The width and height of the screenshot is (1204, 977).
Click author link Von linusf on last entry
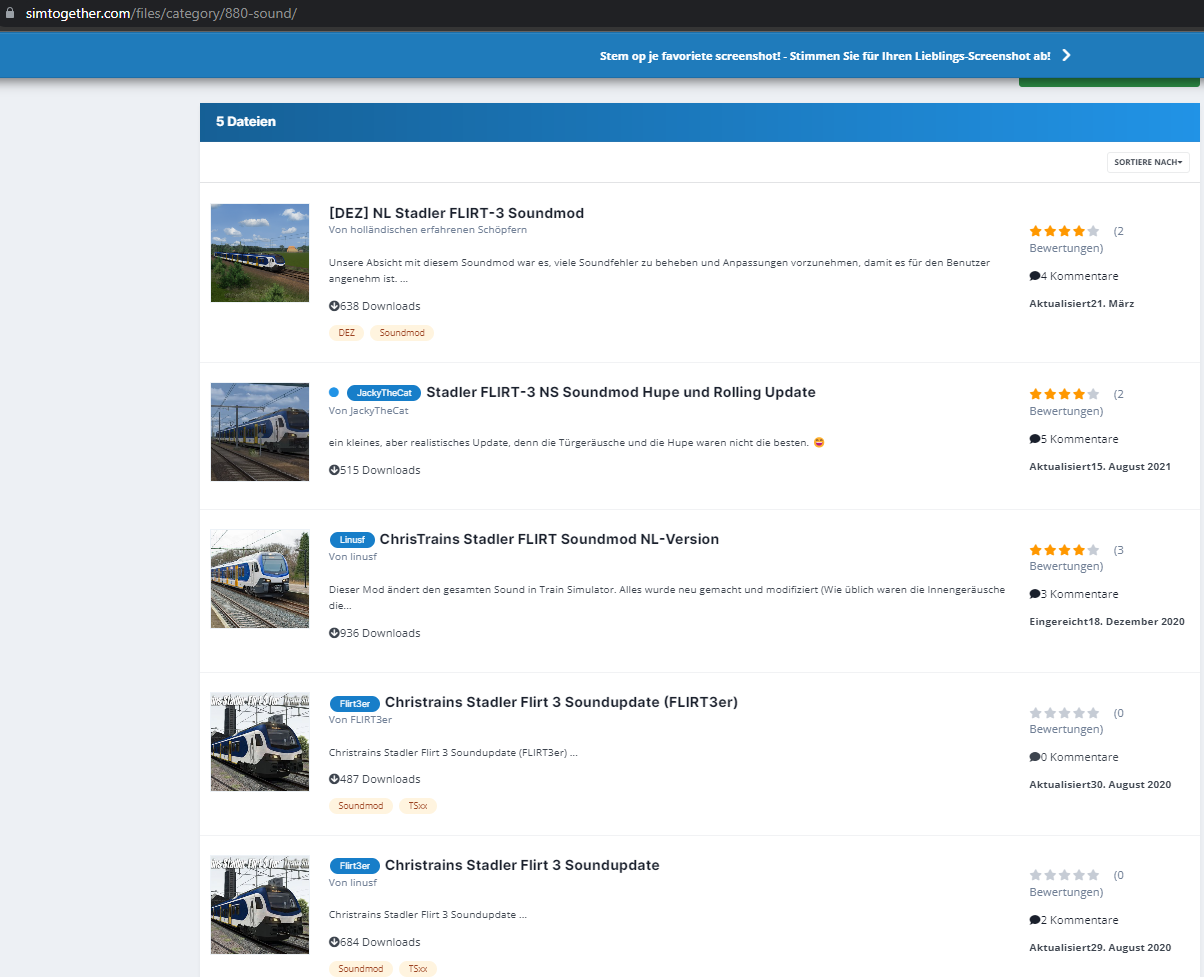coord(353,882)
